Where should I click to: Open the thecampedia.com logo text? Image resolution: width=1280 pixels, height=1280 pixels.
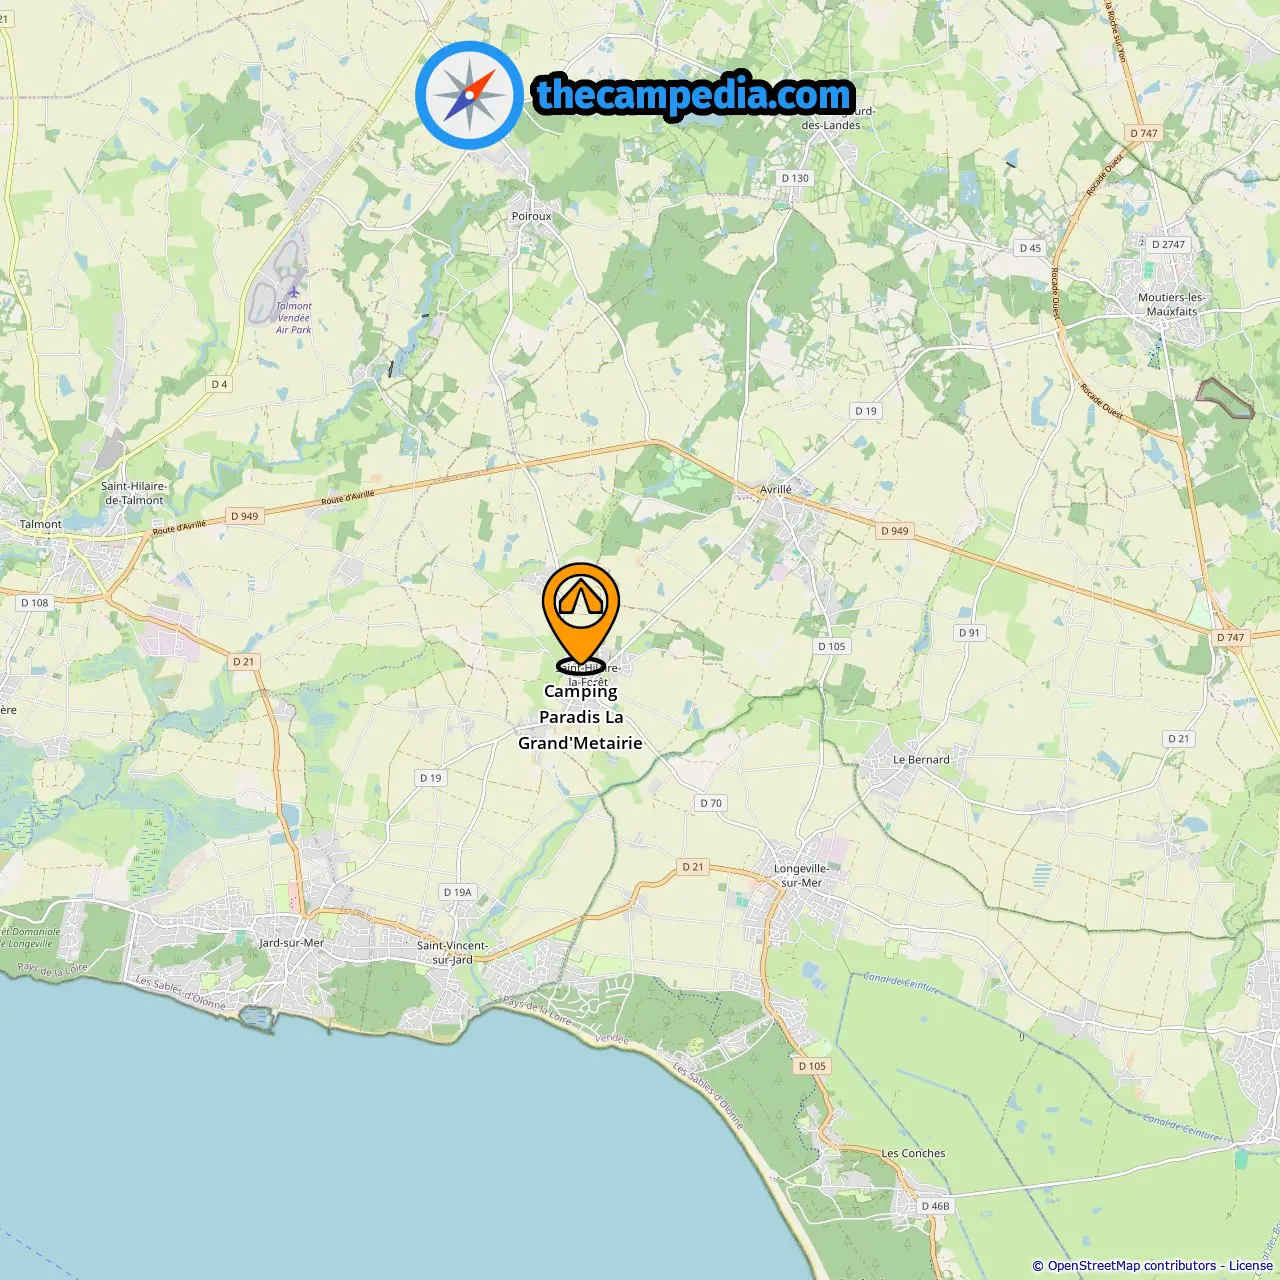coord(694,95)
